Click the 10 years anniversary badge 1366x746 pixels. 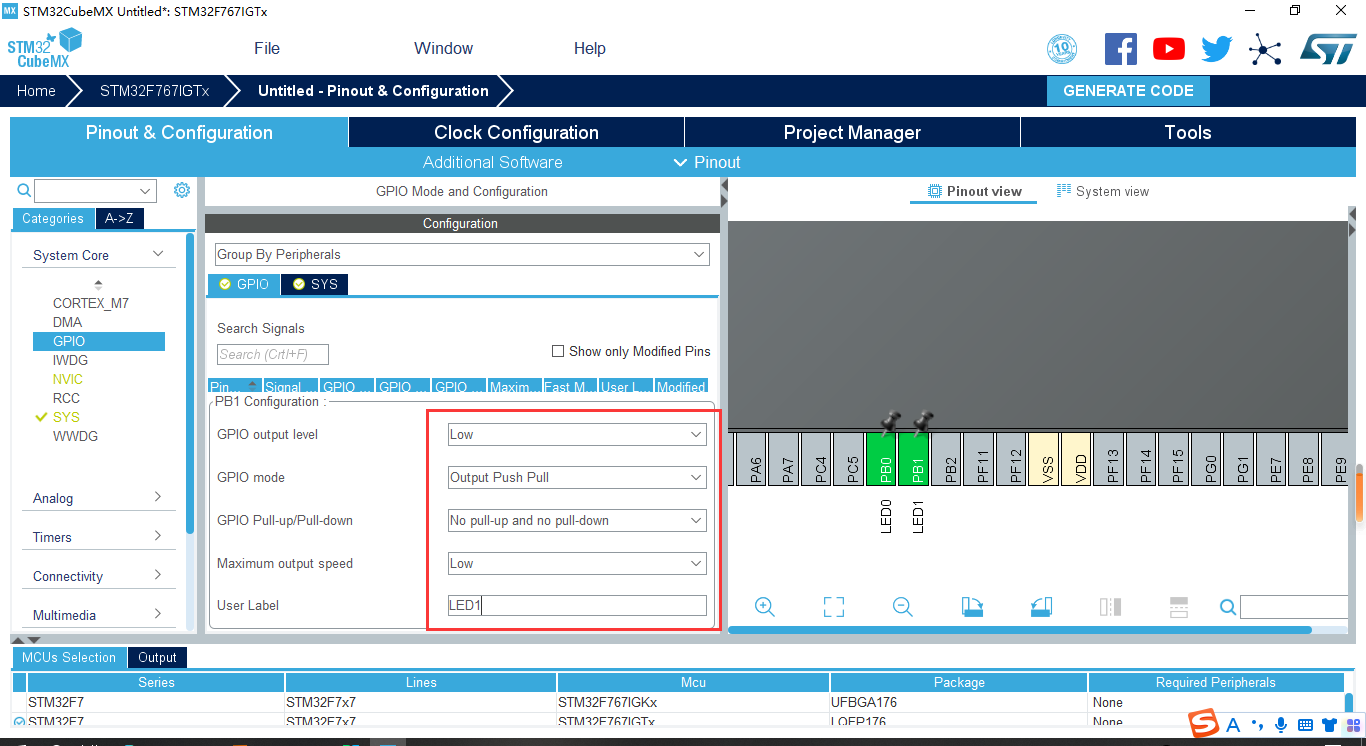click(x=1062, y=49)
